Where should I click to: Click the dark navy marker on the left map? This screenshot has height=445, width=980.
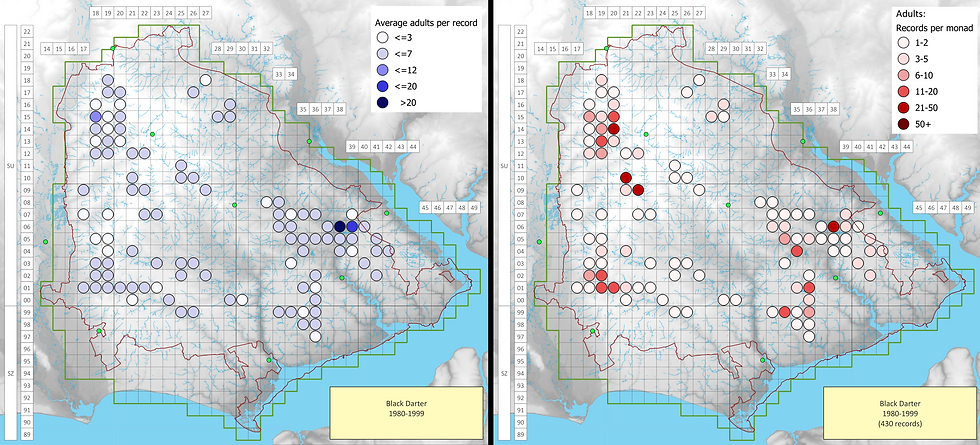pyautogui.click(x=340, y=226)
